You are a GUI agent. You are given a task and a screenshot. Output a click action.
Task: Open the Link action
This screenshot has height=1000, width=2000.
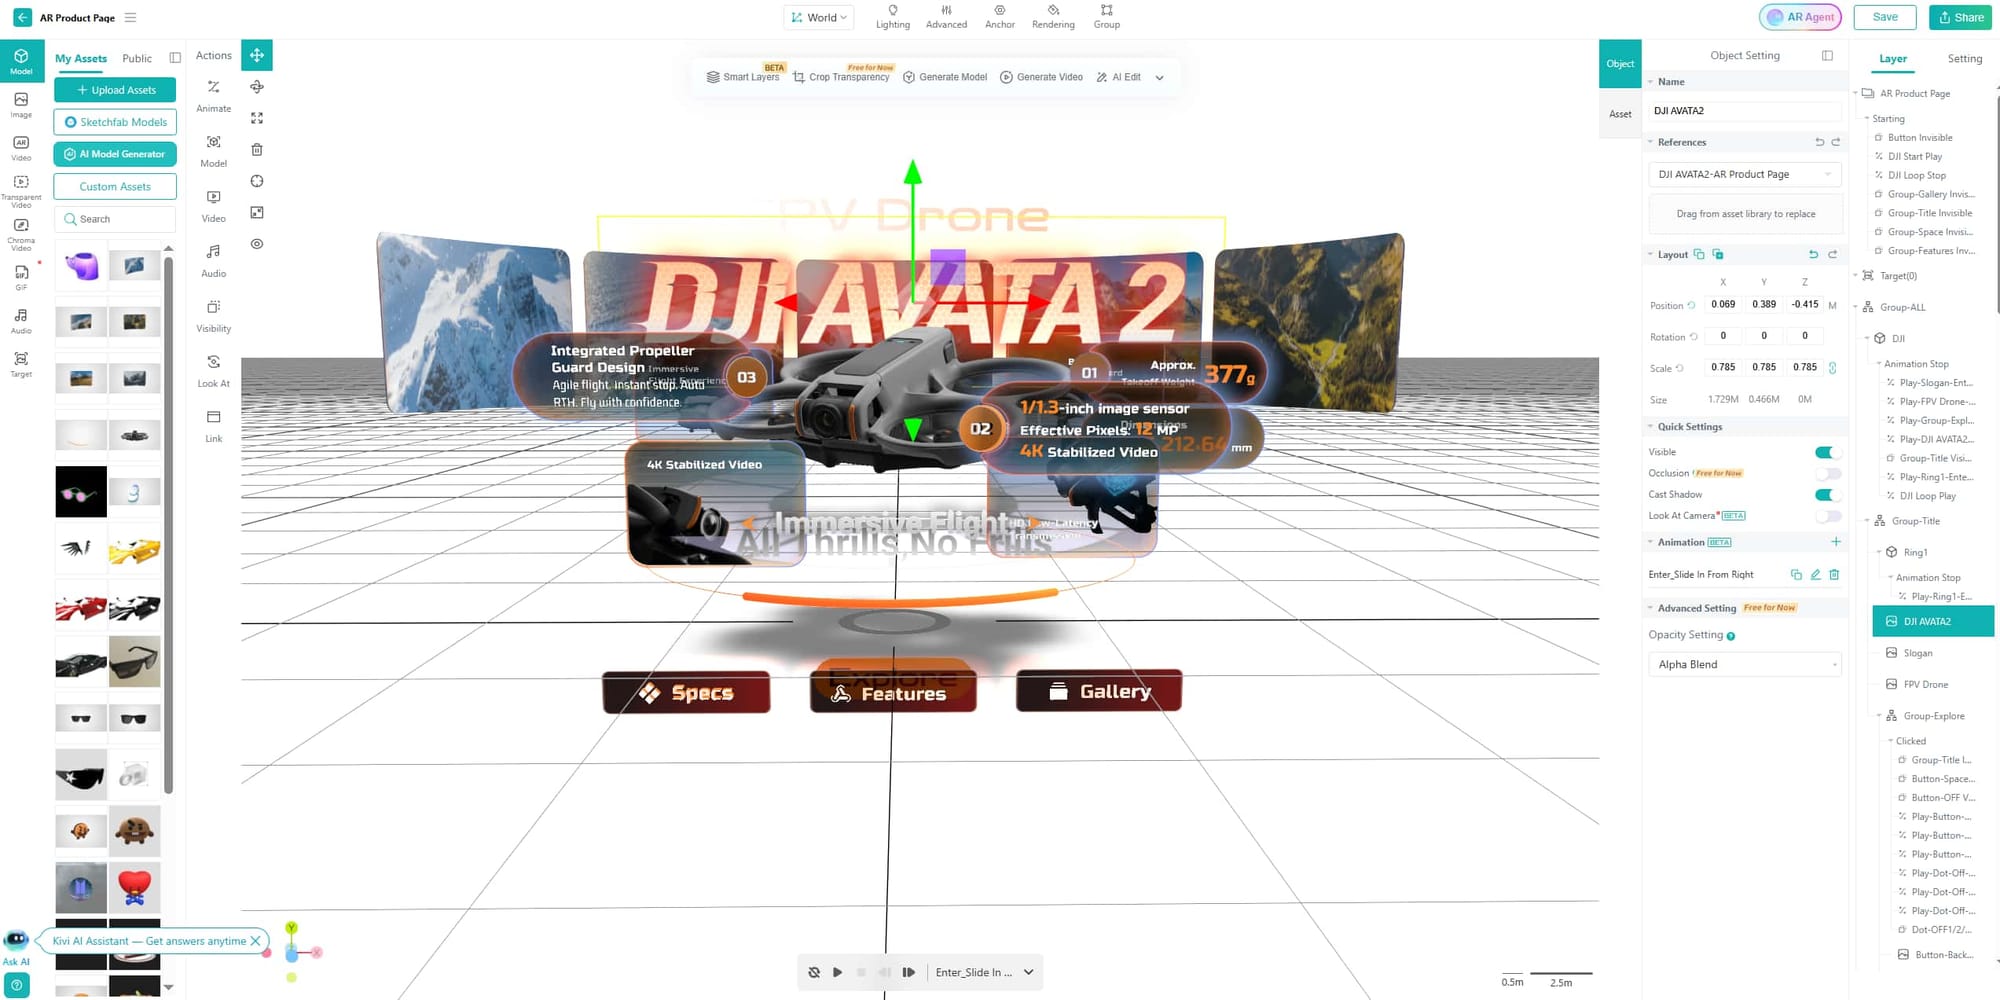213,426
